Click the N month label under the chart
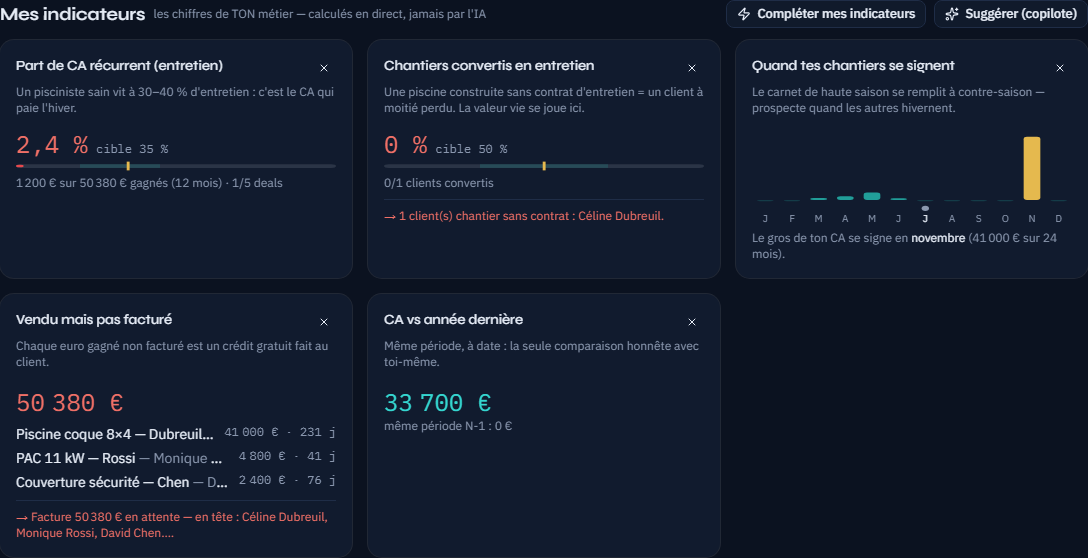Image resolution: width=1088 pixels, height=558 pixels. 1032,219
